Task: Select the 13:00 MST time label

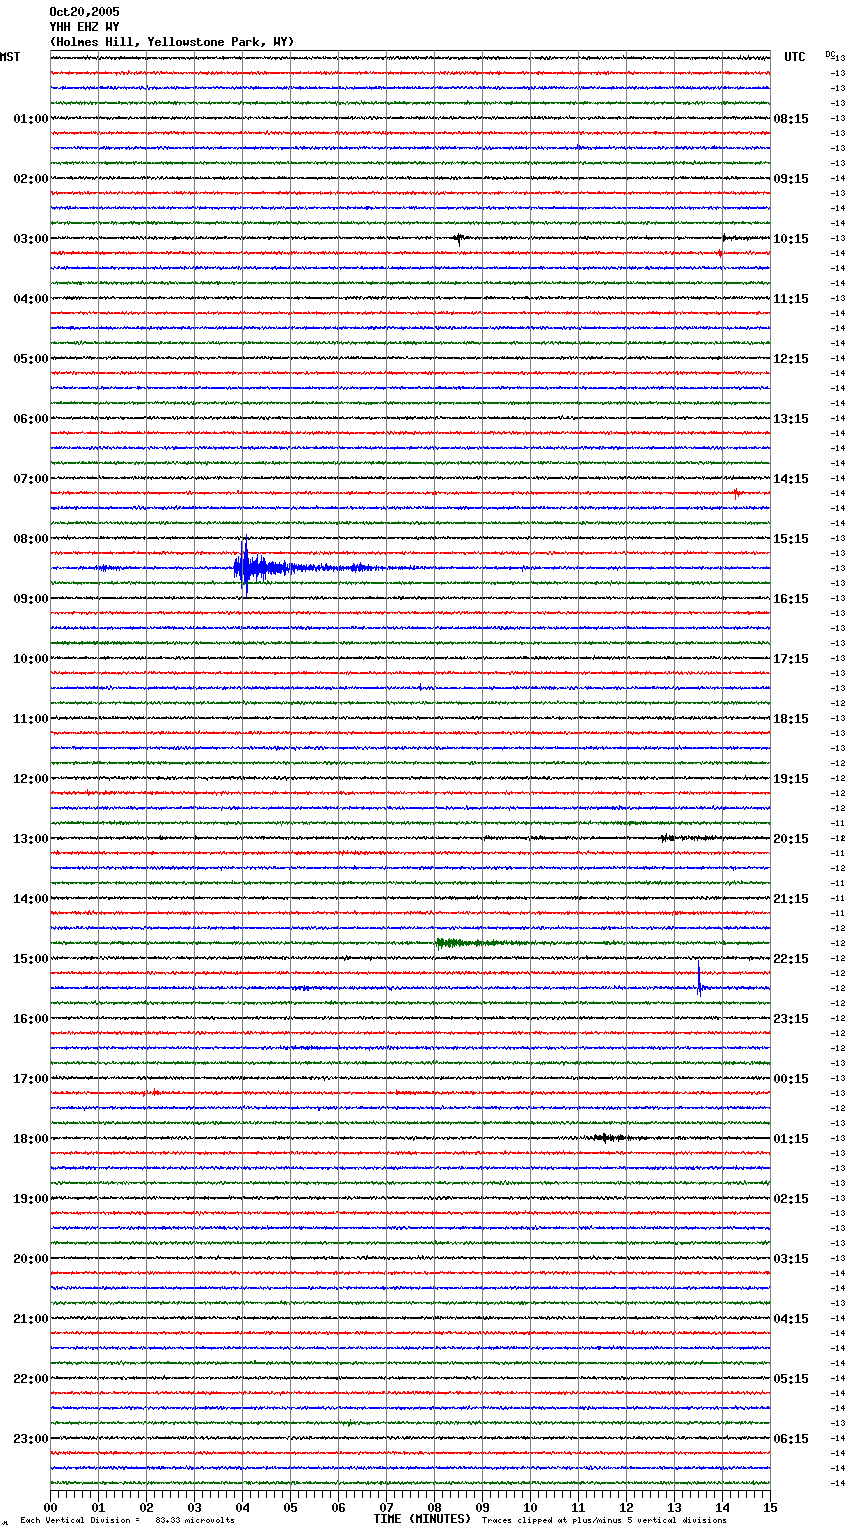Action: 31,839
